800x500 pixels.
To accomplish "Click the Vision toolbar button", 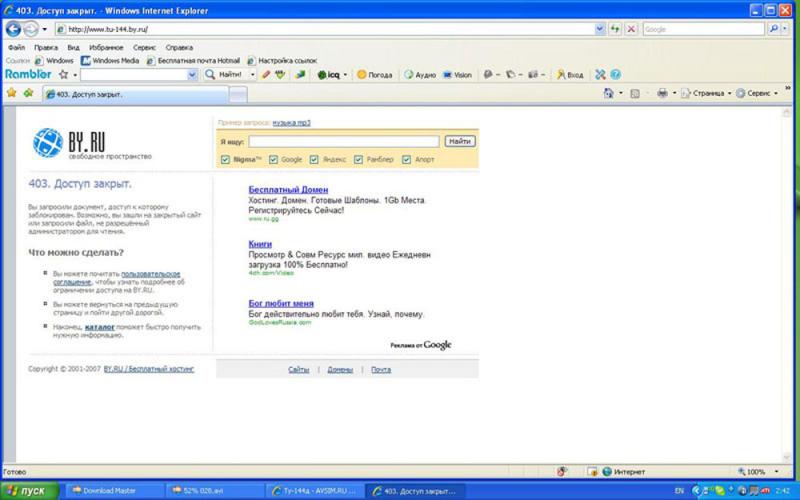I will (x=458, y=74).
